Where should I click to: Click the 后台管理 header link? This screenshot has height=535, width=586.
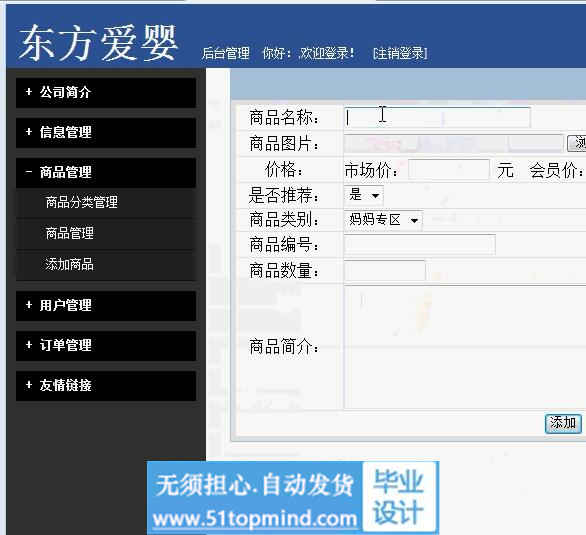pyautogui.click(x=226, y=53)
